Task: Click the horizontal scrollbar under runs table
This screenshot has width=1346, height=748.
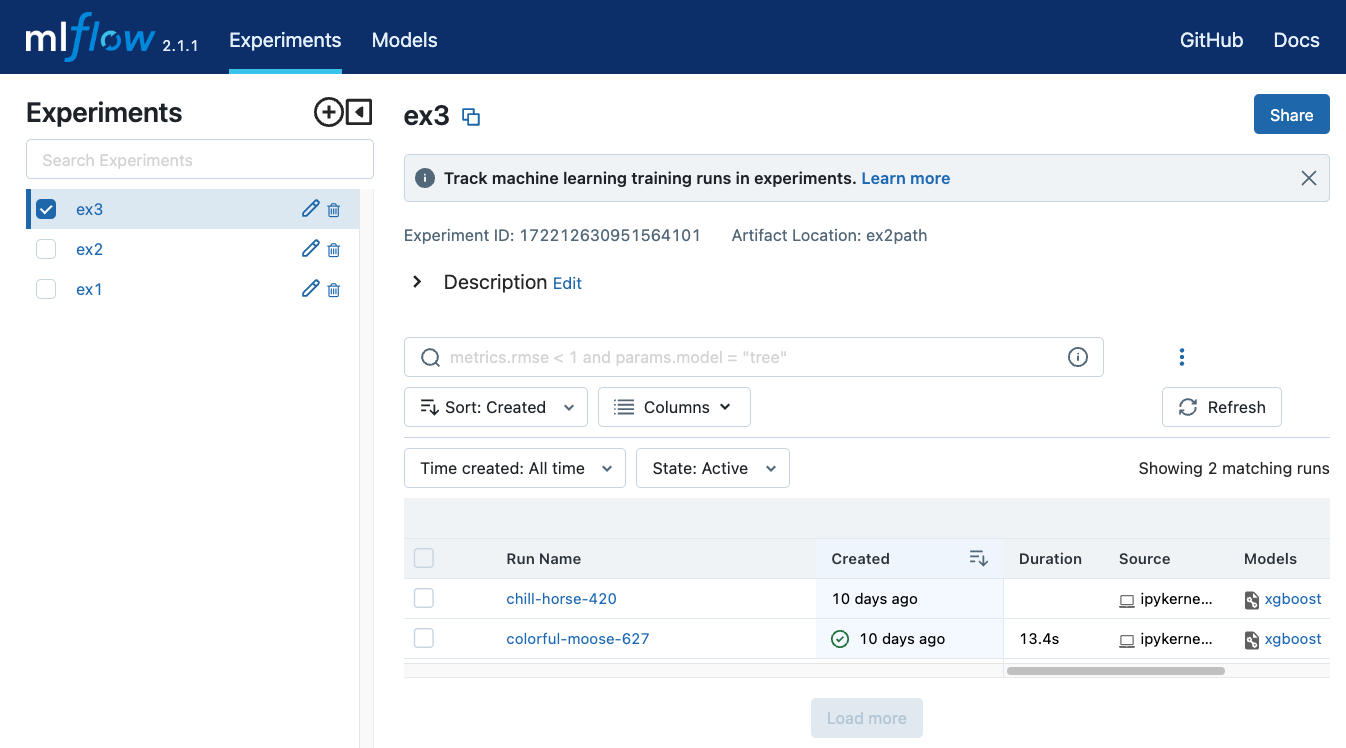Action: point(1115,671)
